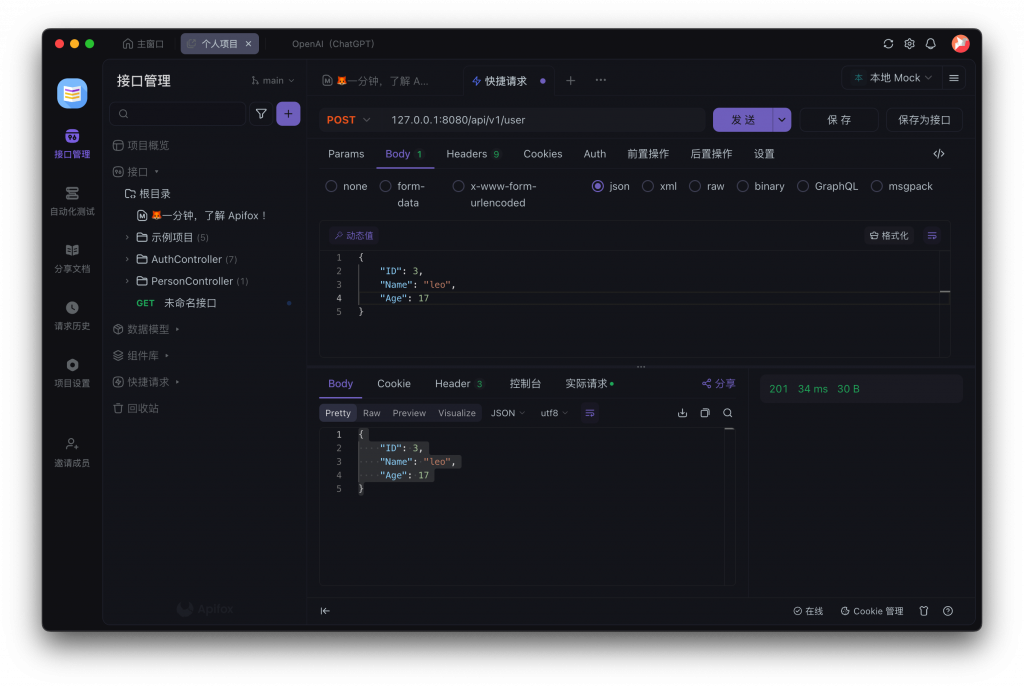1024x687 pixels.
Task: Toggle word wrap icon in request body editor
Action: 932,236
